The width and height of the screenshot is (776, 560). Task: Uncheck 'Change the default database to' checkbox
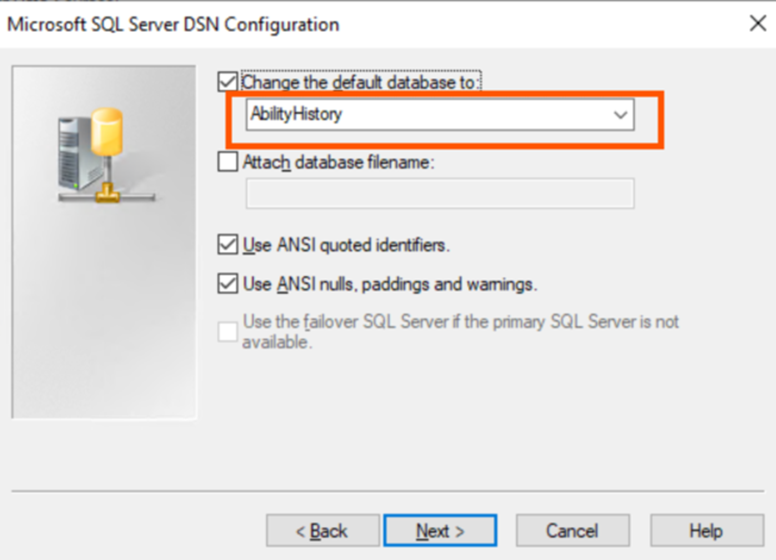pyautogui.click(x=228, y=82)
